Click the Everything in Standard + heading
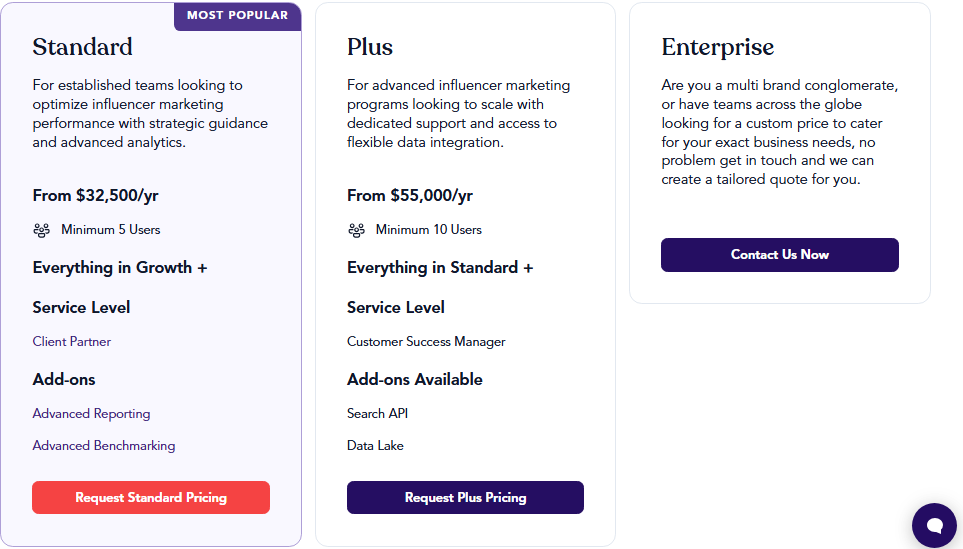963x549 pixels. click(440, 268)
